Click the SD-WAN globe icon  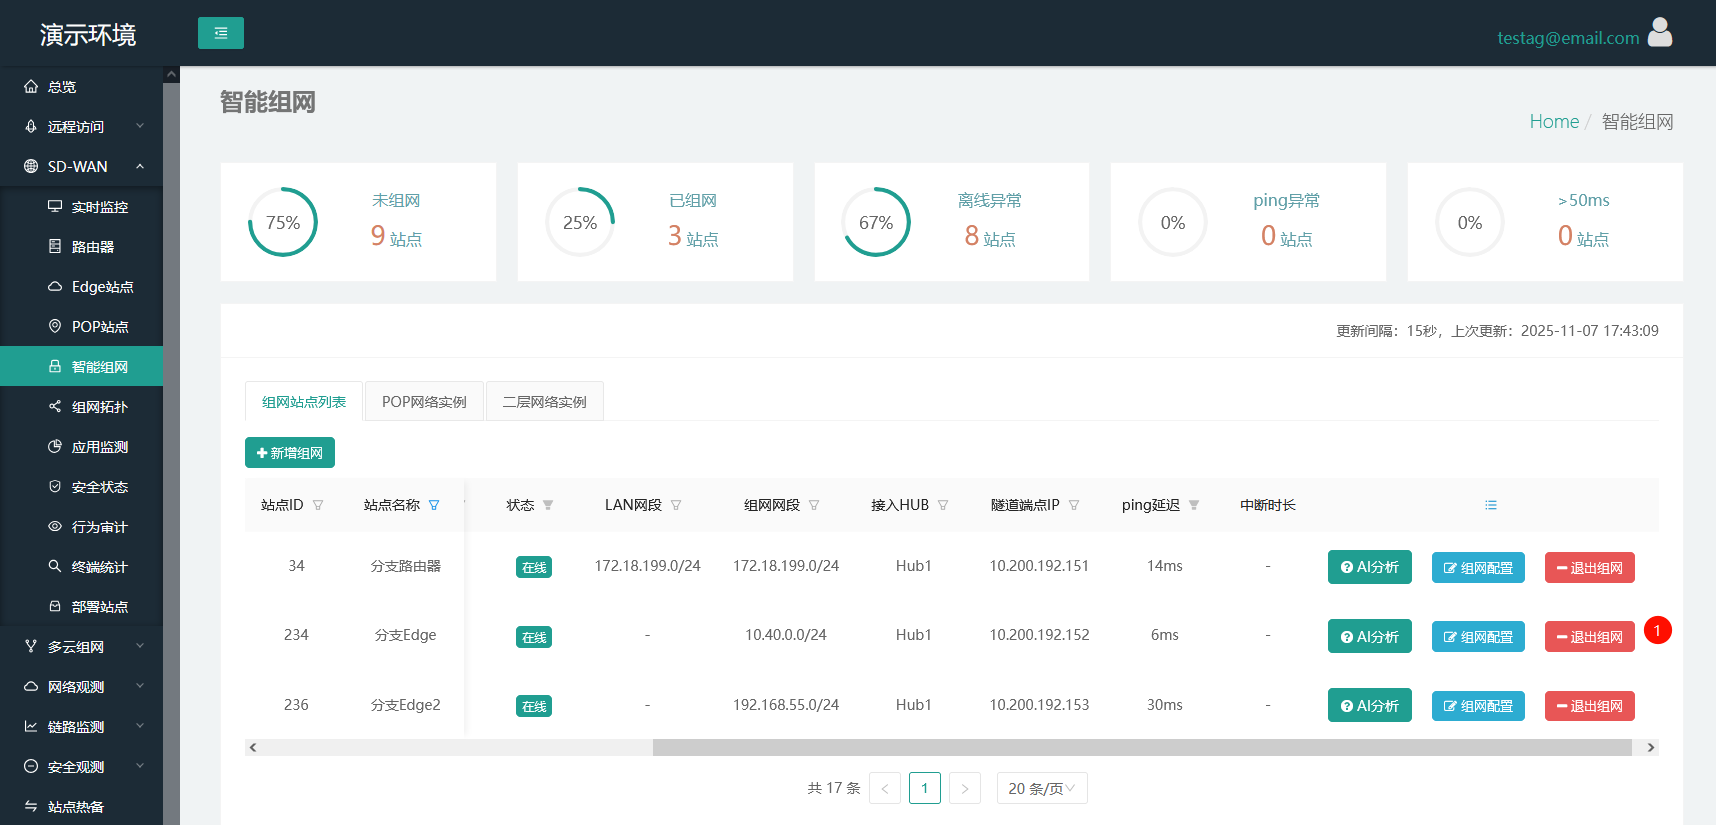coord(31,167)
